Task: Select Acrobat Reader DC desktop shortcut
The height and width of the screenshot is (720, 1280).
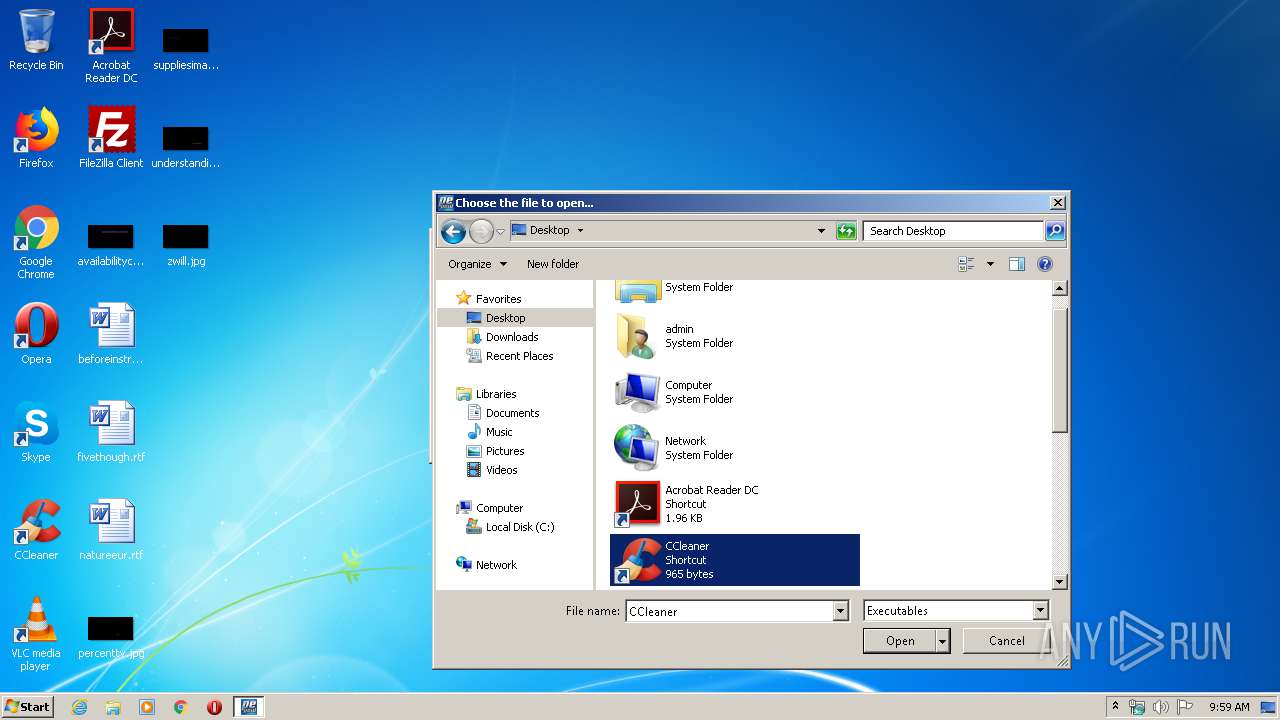Action: click(x=111, y=46)
